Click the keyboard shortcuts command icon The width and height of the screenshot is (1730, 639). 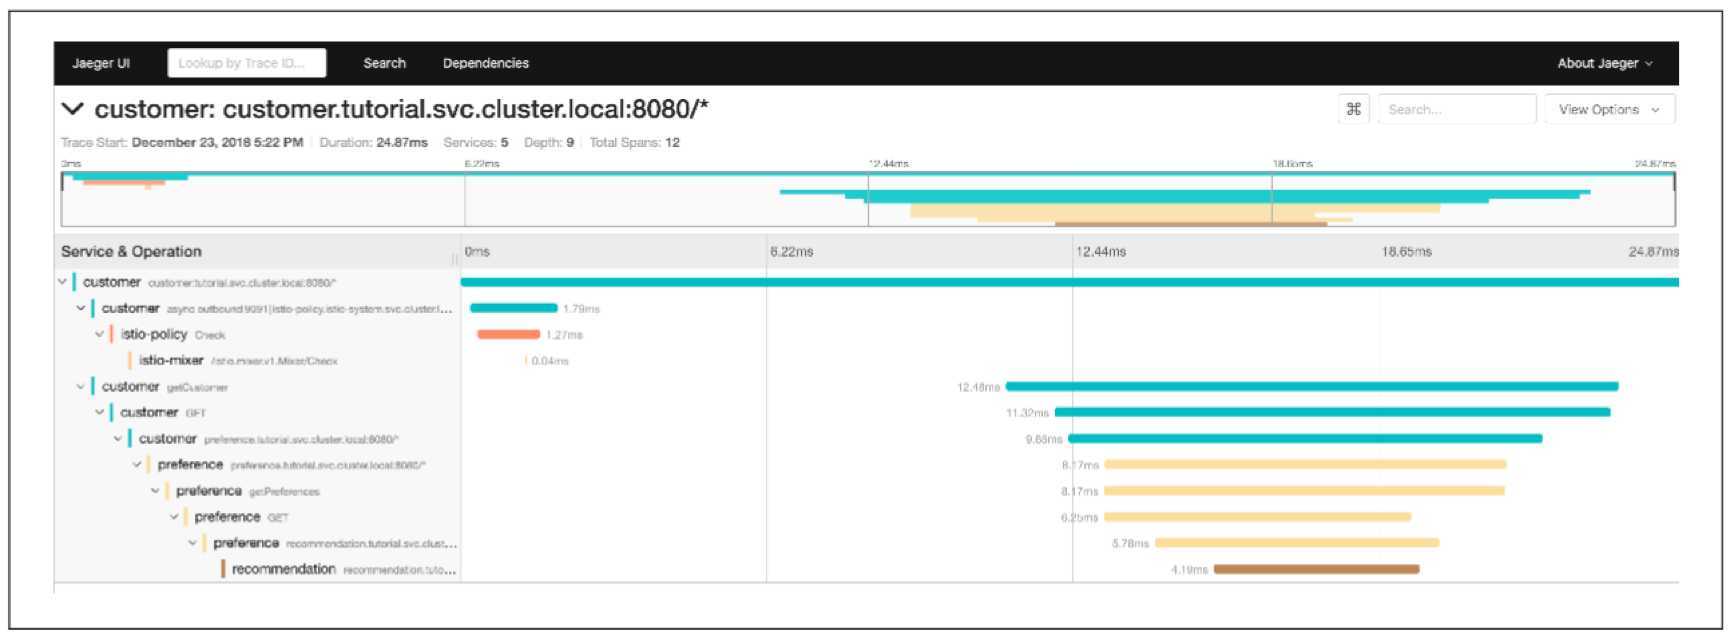1353,110
